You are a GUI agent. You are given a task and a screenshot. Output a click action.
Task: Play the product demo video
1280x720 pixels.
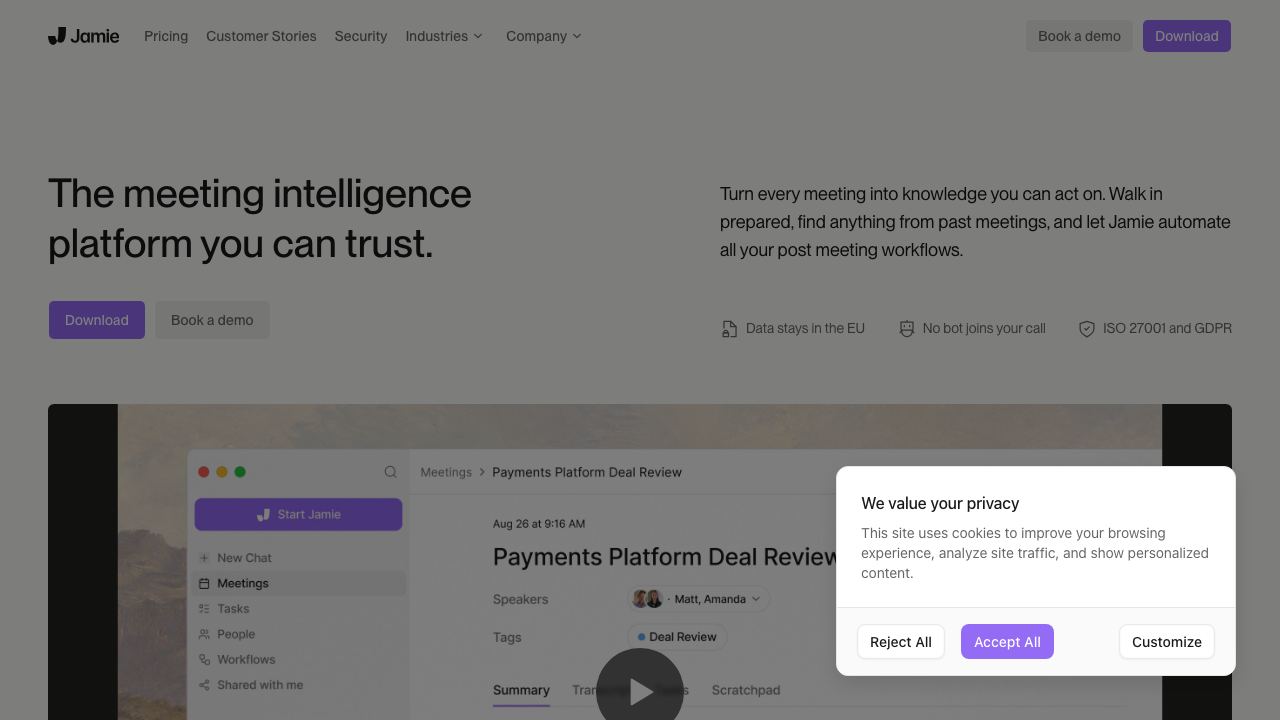pos(640,691)
